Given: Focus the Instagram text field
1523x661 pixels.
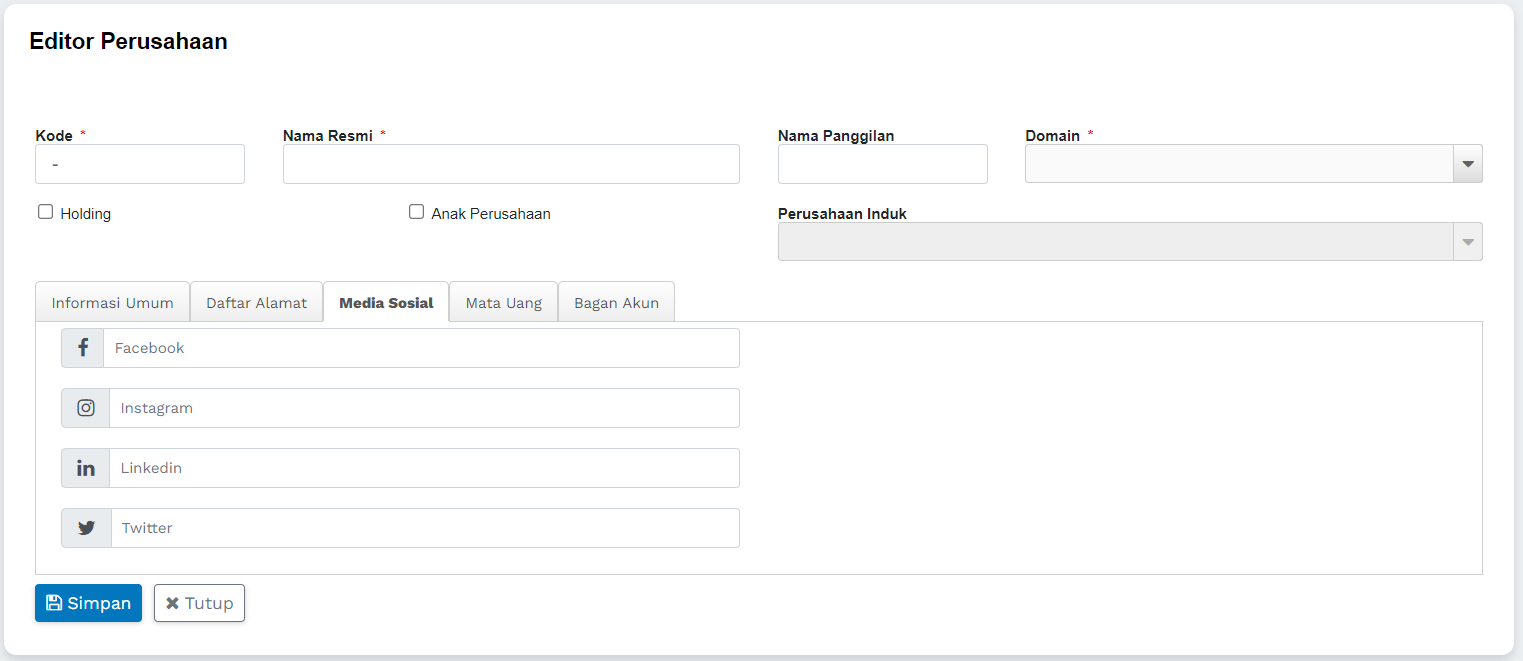Looking at the screenshot, I should [x=424, y=408].
